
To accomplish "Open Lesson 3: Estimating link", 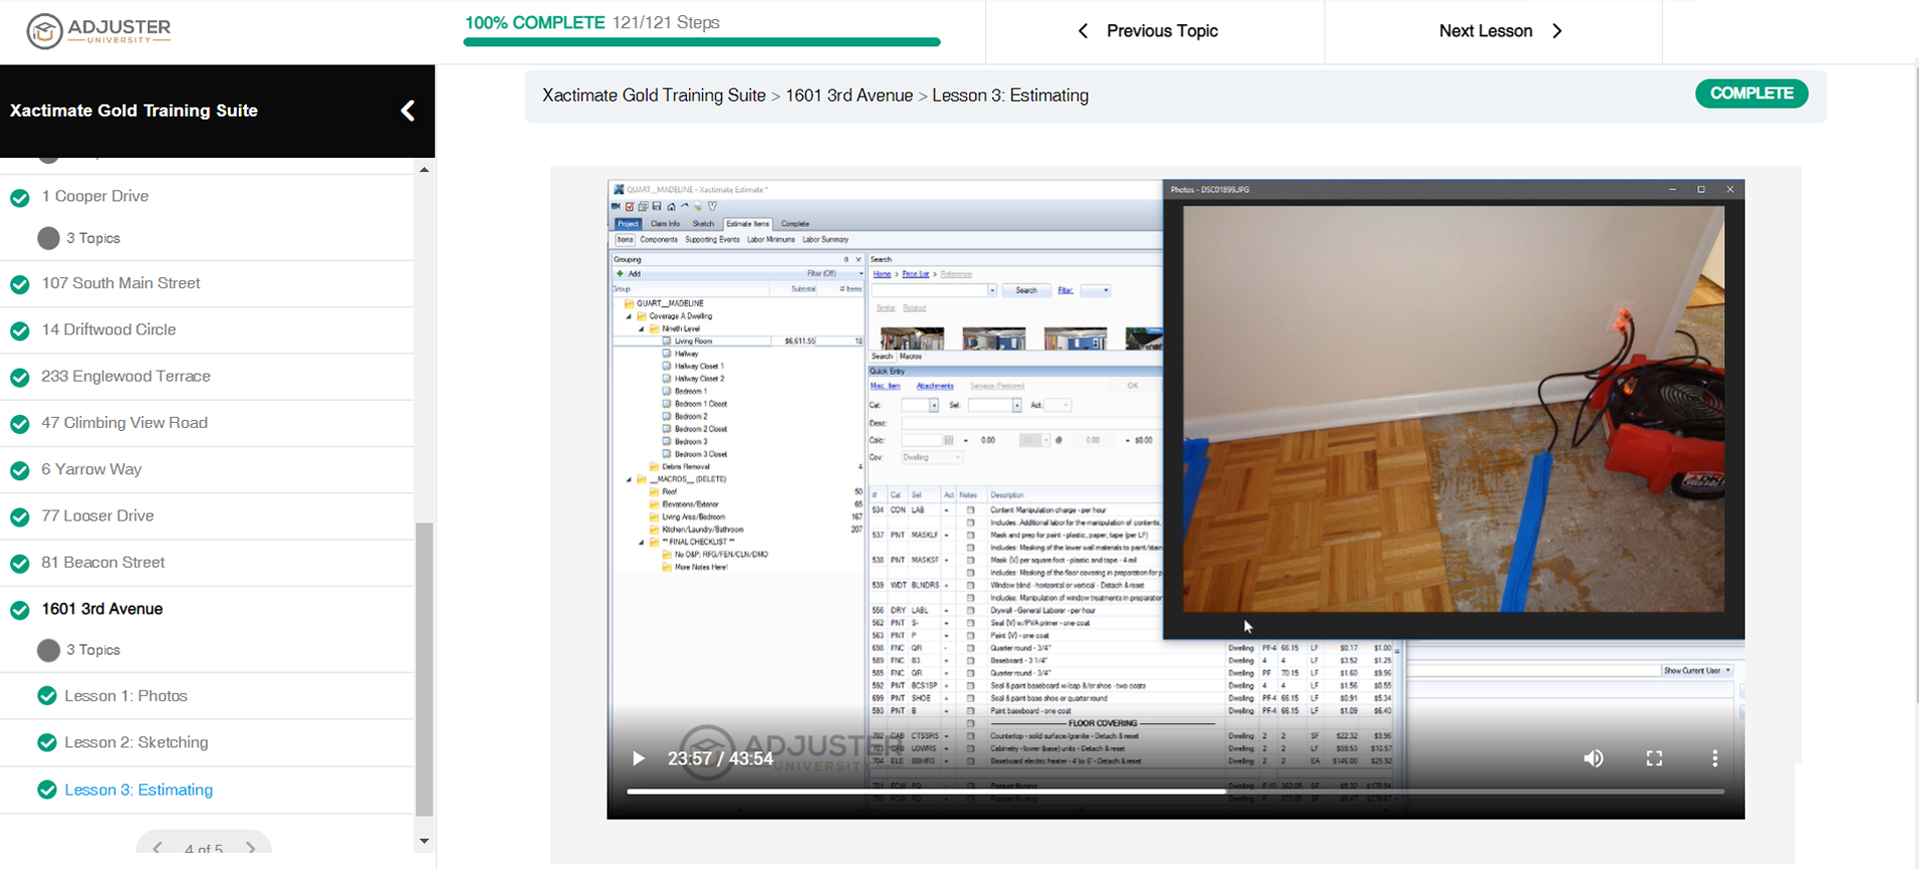I will point(138,790).
